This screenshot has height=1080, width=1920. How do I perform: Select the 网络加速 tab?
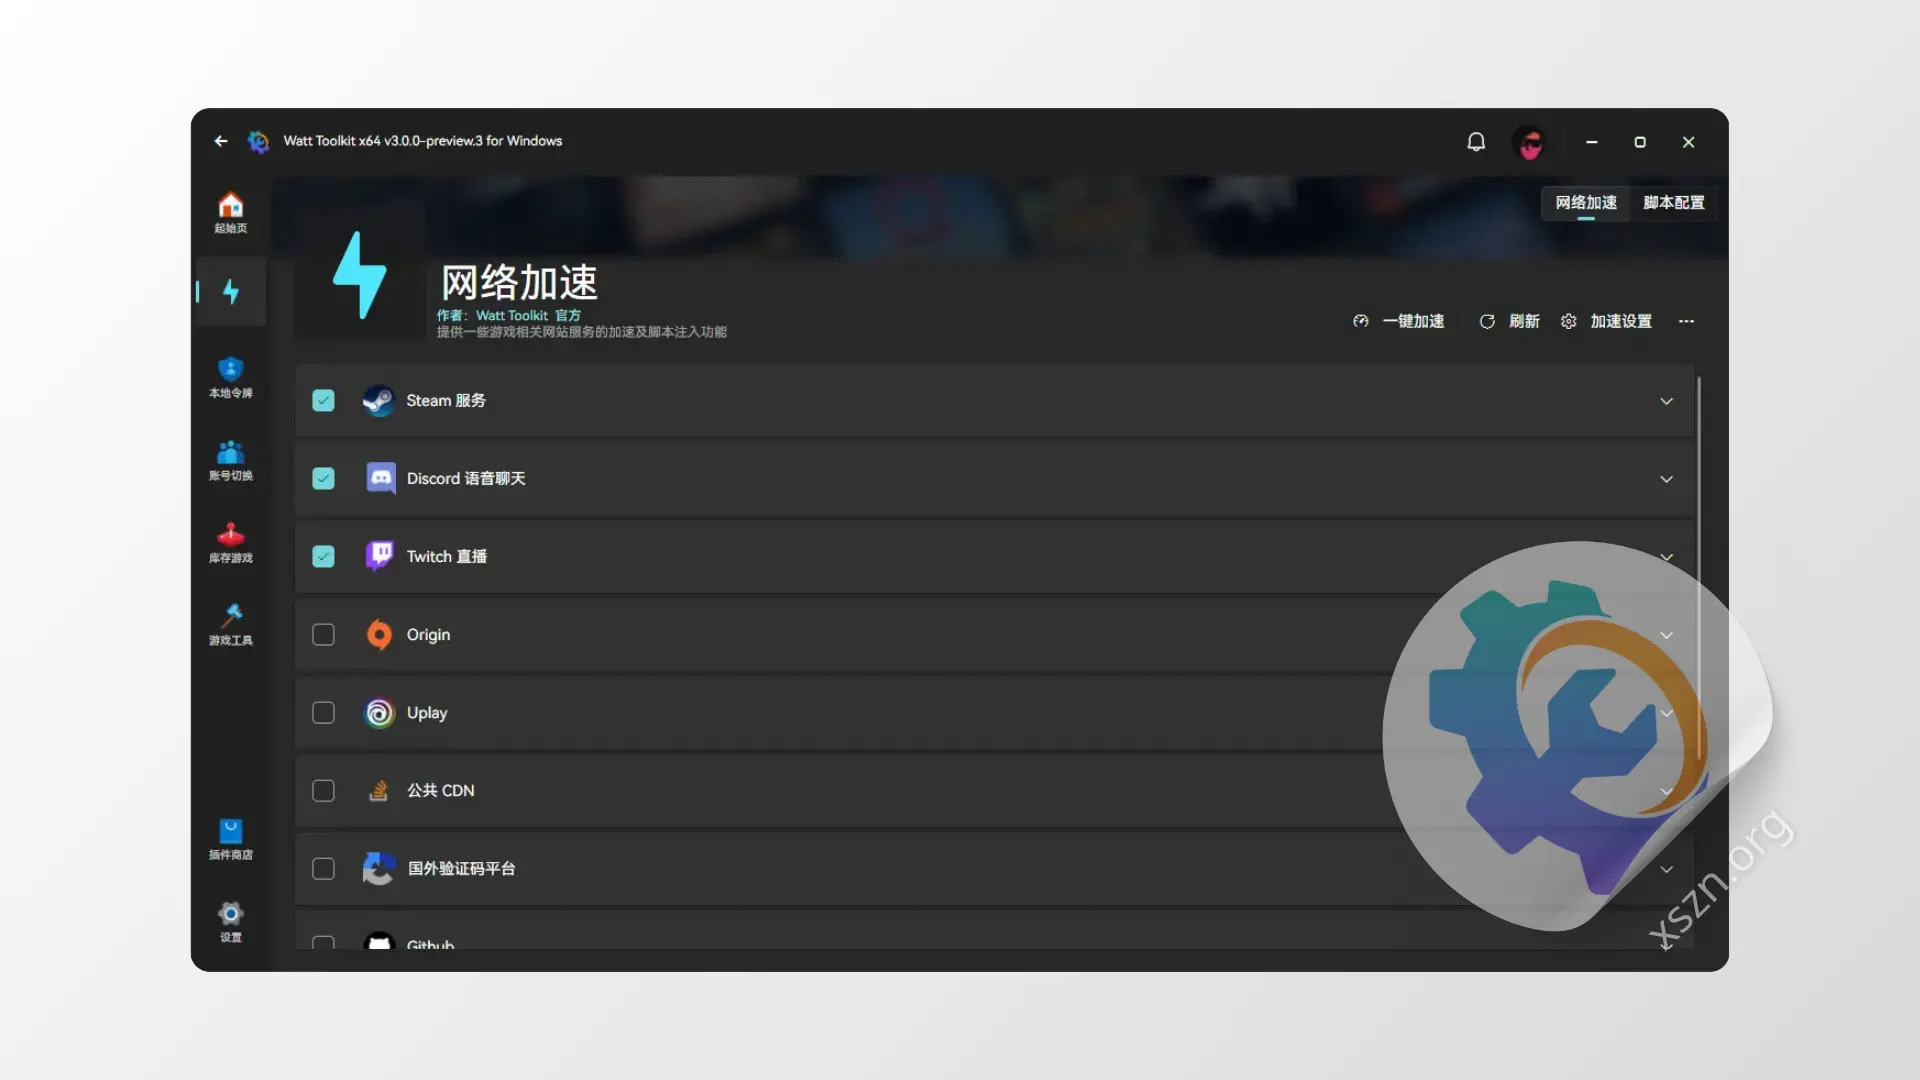(1584, 203)
